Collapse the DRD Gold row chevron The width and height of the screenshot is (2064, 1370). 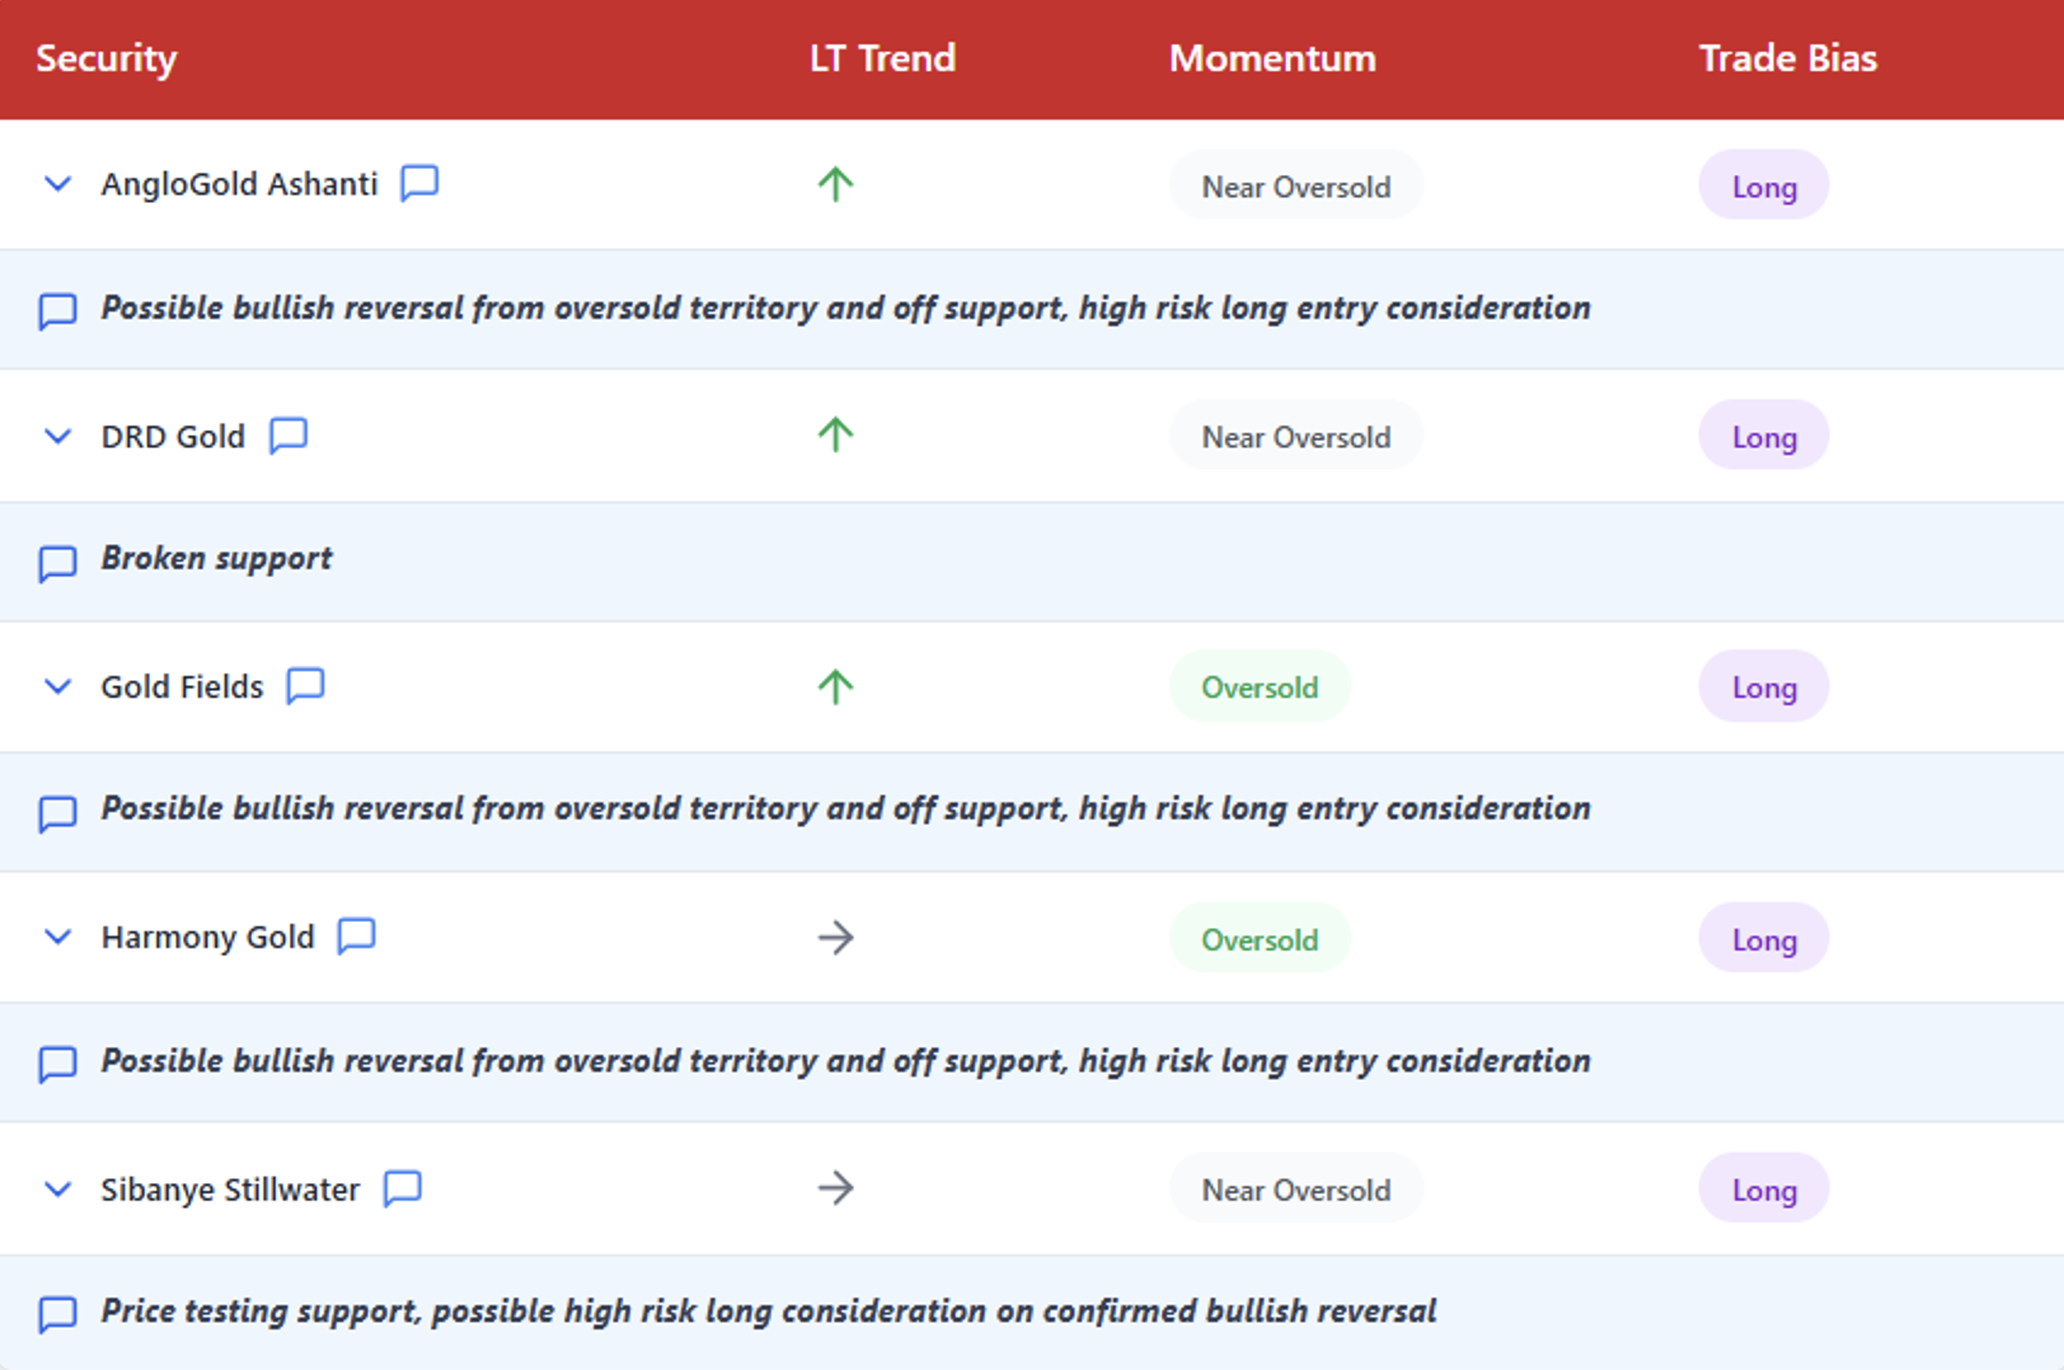click(58, 436)
